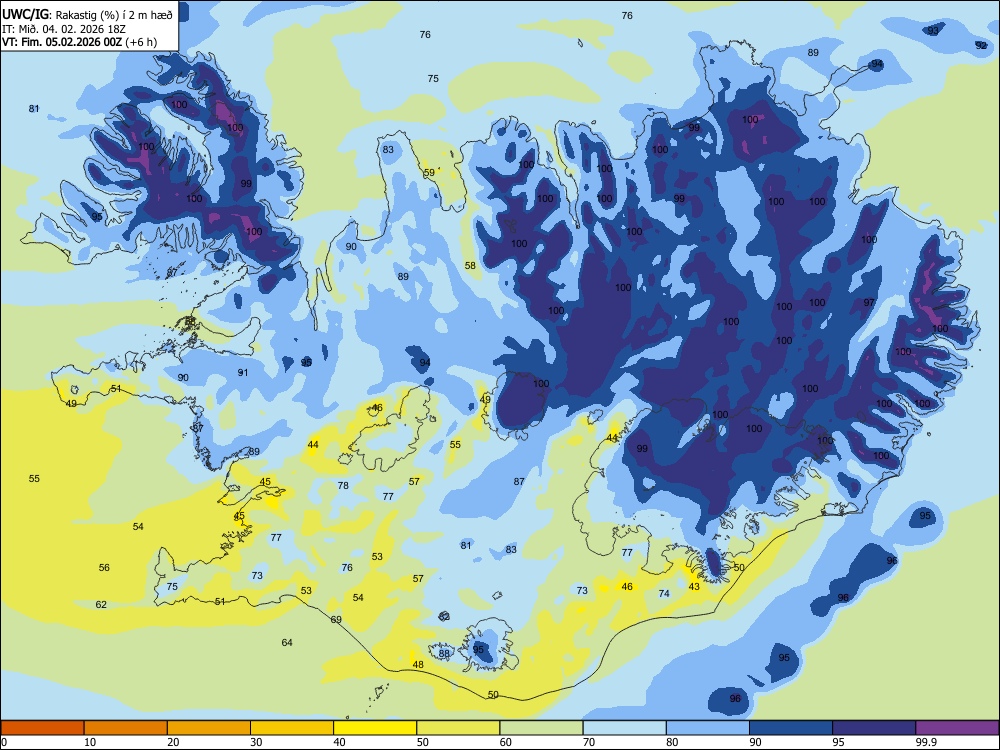The image size is (1000, 750).
Task: Click the '56' value over the western sea
Action: click(x=105, y=568)
